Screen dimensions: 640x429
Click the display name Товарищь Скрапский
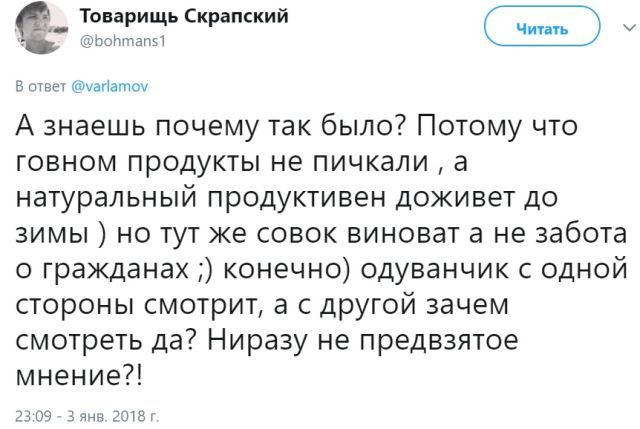point(184,17)
